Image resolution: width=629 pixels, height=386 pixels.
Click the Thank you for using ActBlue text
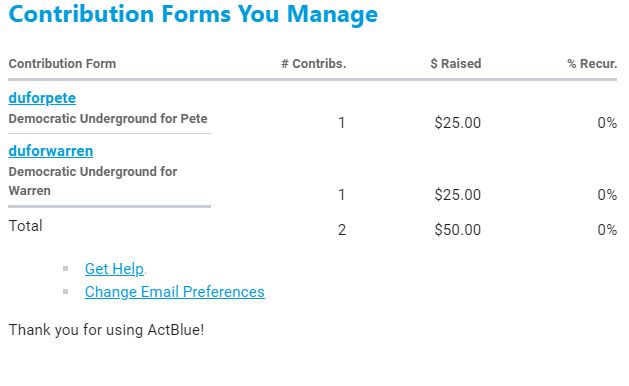(x=106, y=330)
